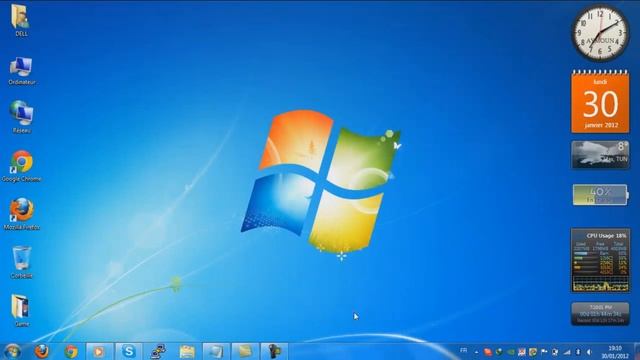The image size is (640, 360).
Task: Launch Mozilla Firefox from the desktop shortcut
Action: [22, 213]
